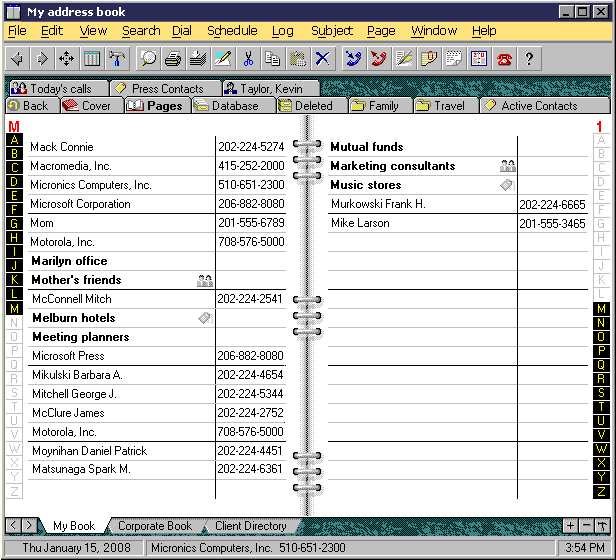Open the Travel folder tab

(446, 106)
